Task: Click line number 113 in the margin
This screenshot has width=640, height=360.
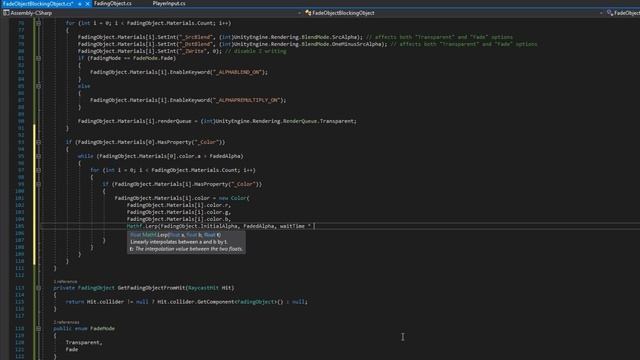Action: coord(20,288)
